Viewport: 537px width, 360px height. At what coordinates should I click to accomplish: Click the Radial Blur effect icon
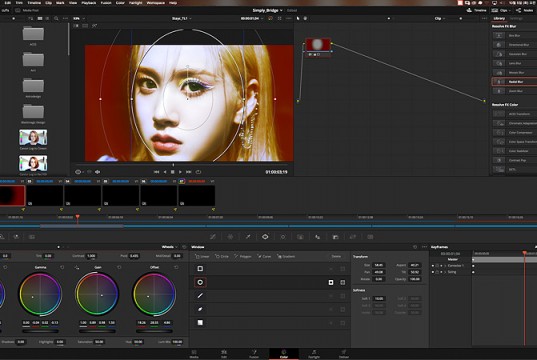click(x=499, y=82)
